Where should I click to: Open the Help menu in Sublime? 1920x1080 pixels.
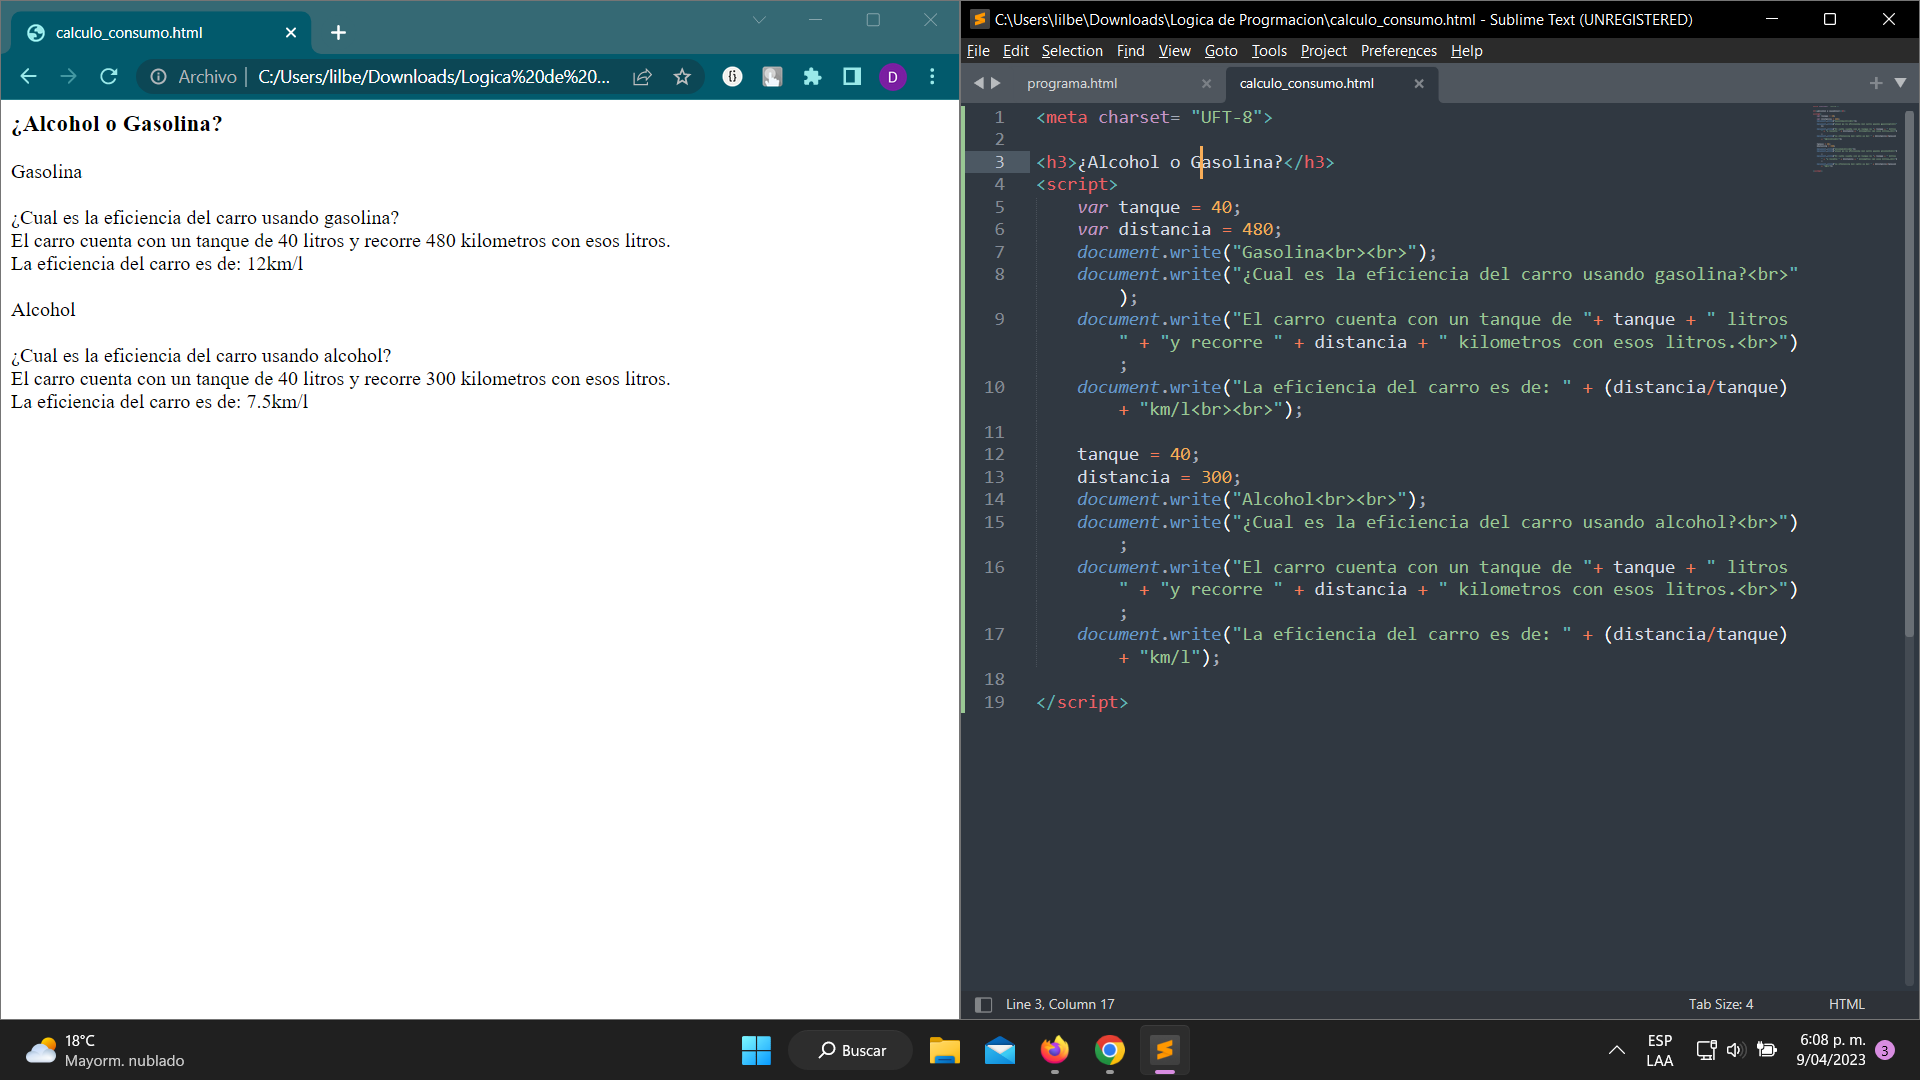point(1466,51)
